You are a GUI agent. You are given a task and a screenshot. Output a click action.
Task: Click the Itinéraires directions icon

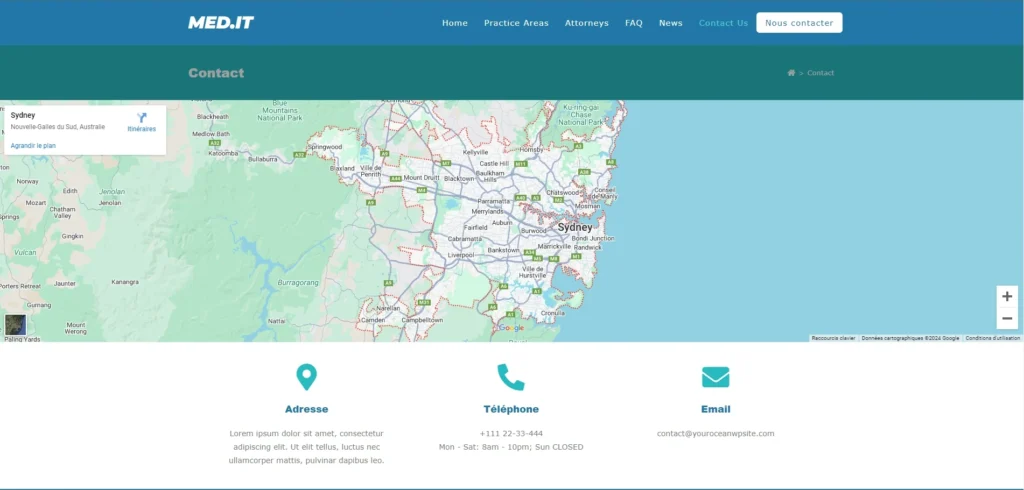[x=142, y=118]
